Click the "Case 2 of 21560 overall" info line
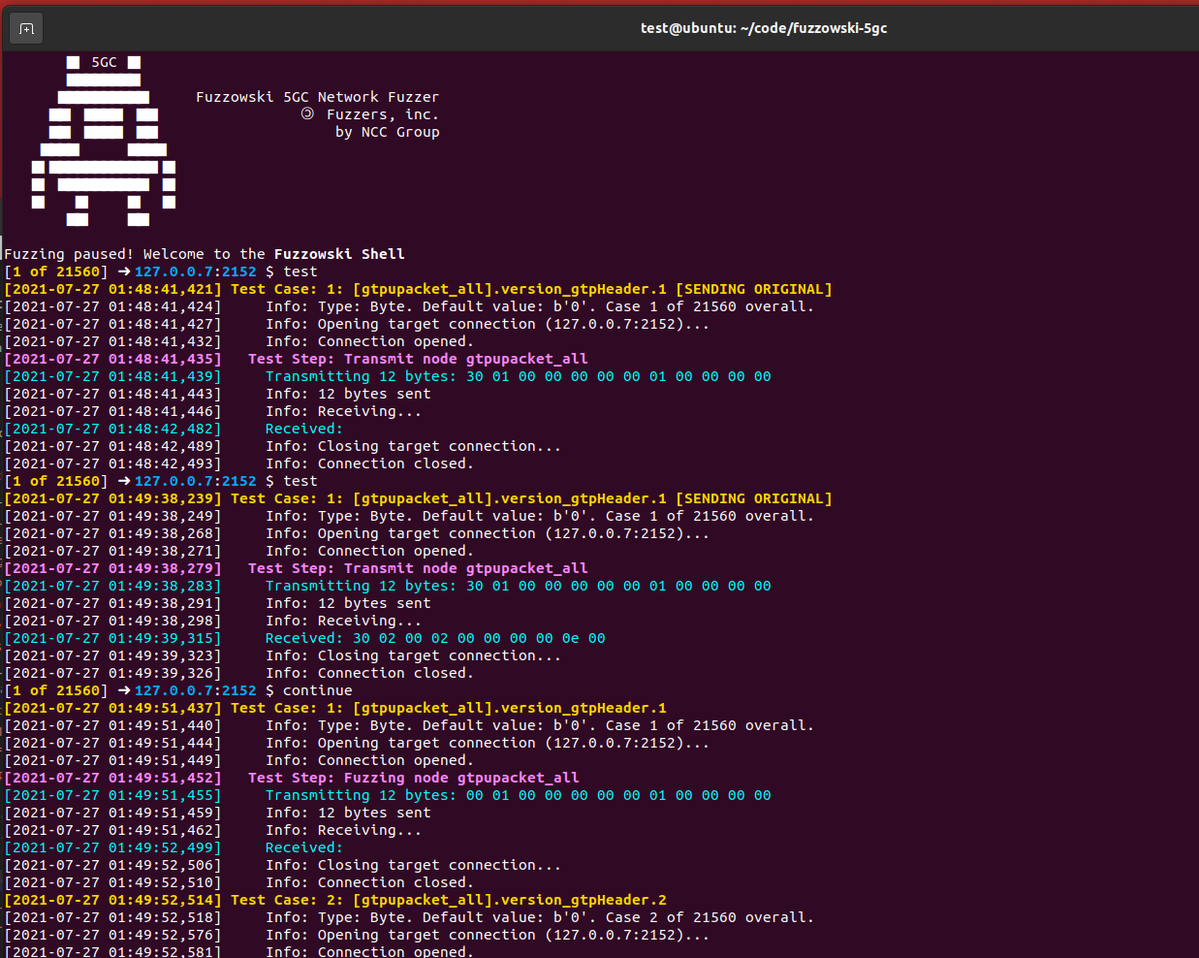This screenshot has height=958, width=1199. click(539, 917)
